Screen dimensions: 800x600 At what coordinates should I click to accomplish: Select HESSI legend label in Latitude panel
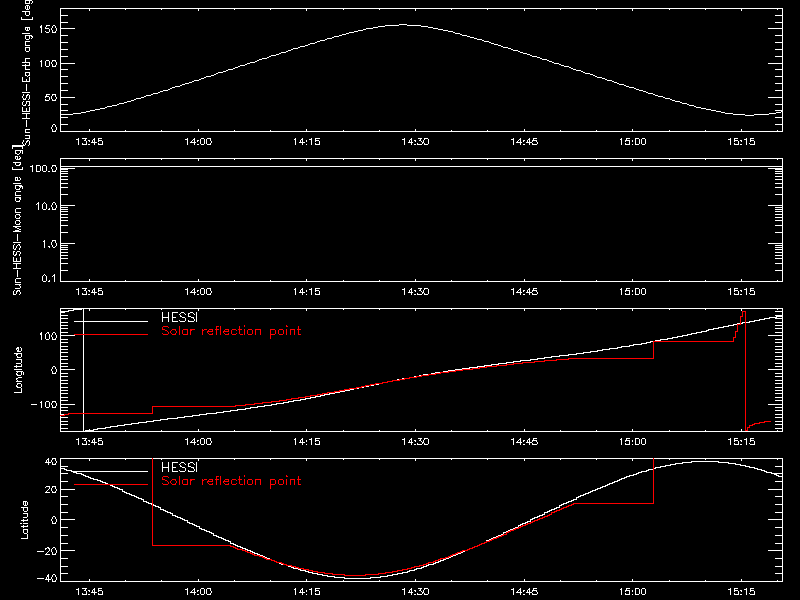[179, 467]
